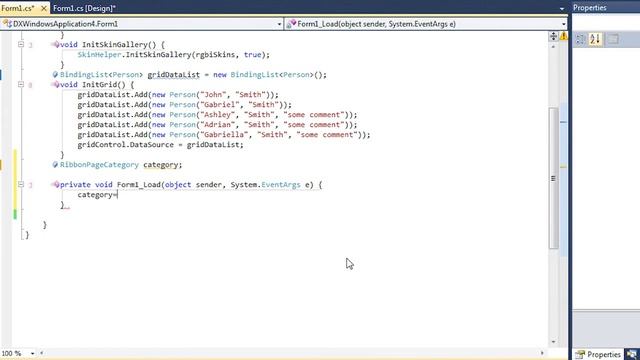Click the 'category;' field name
This screenshot has width=640, height=360.
pyautogui.click(x=162, y=164)
